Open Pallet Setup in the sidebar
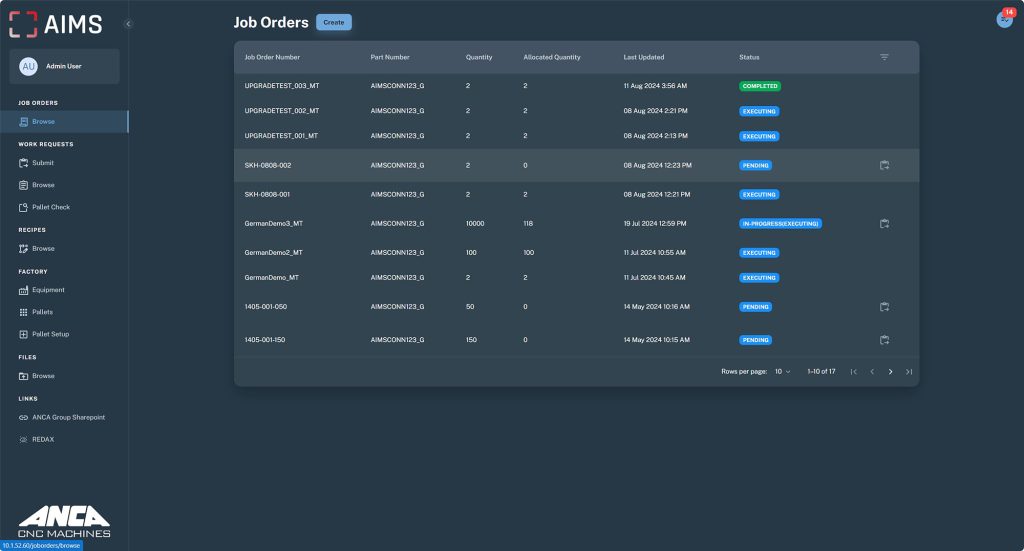 [50, 334]
